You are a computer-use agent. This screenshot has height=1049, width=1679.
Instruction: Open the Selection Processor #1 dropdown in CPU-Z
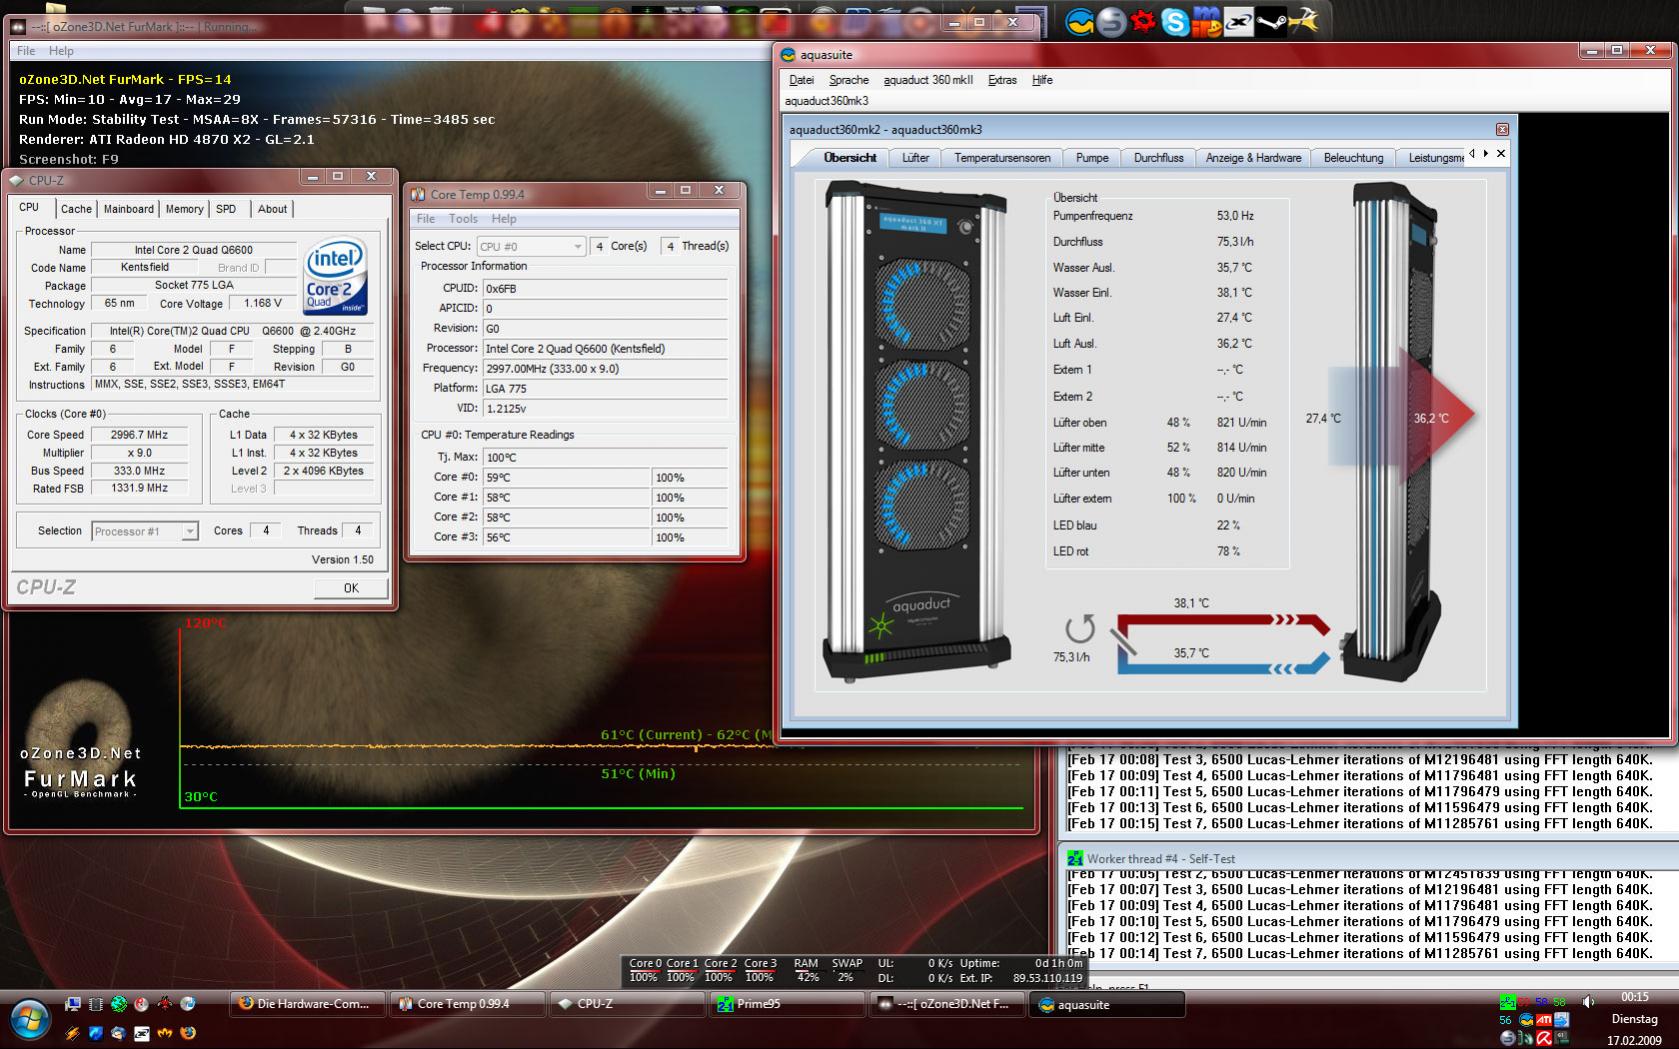point(145,531)
